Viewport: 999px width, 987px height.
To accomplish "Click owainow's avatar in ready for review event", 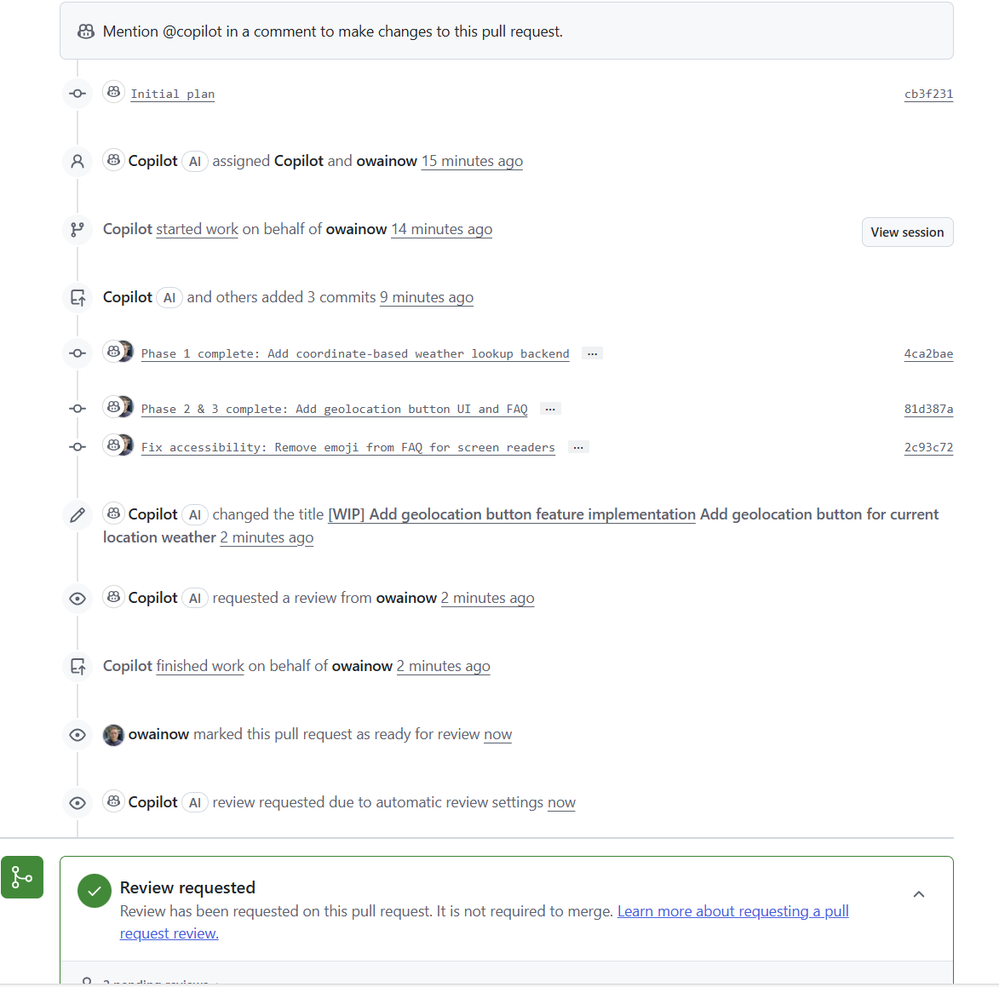I will (x=114, y=734).
